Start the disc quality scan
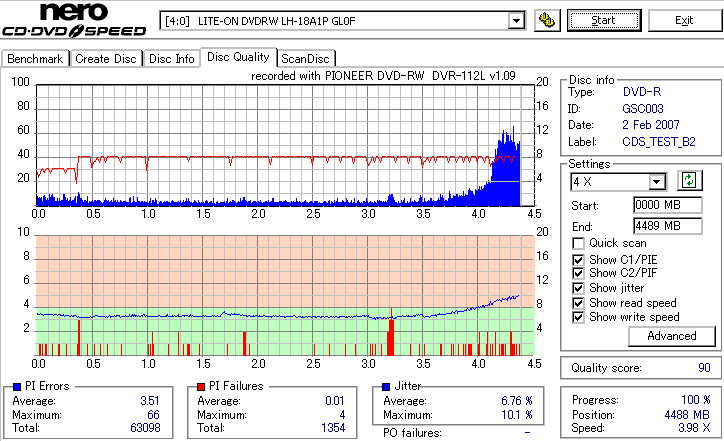The width and height of the screenshot is (724, 441). pos(604,21)
